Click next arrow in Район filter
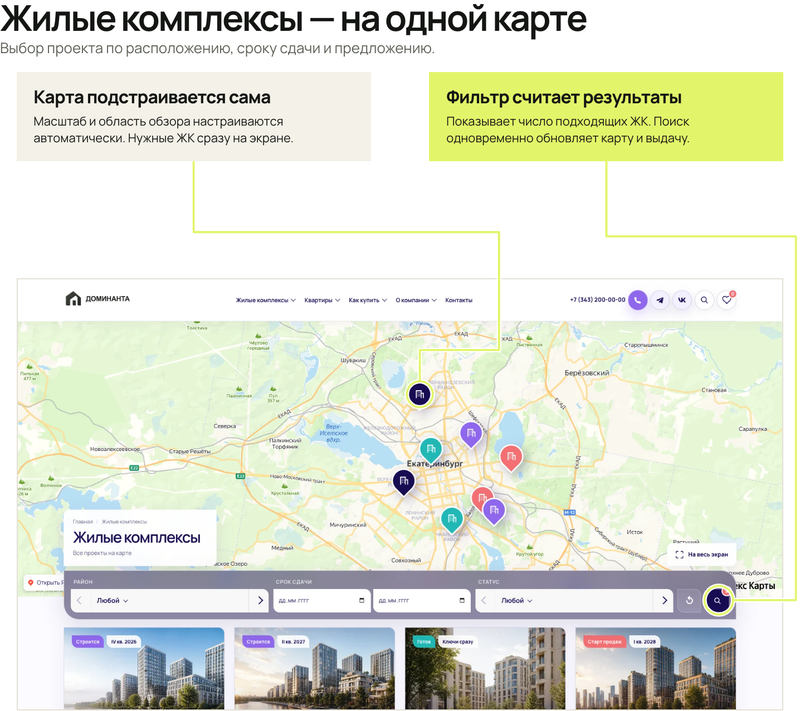 (x=260, y=600)
